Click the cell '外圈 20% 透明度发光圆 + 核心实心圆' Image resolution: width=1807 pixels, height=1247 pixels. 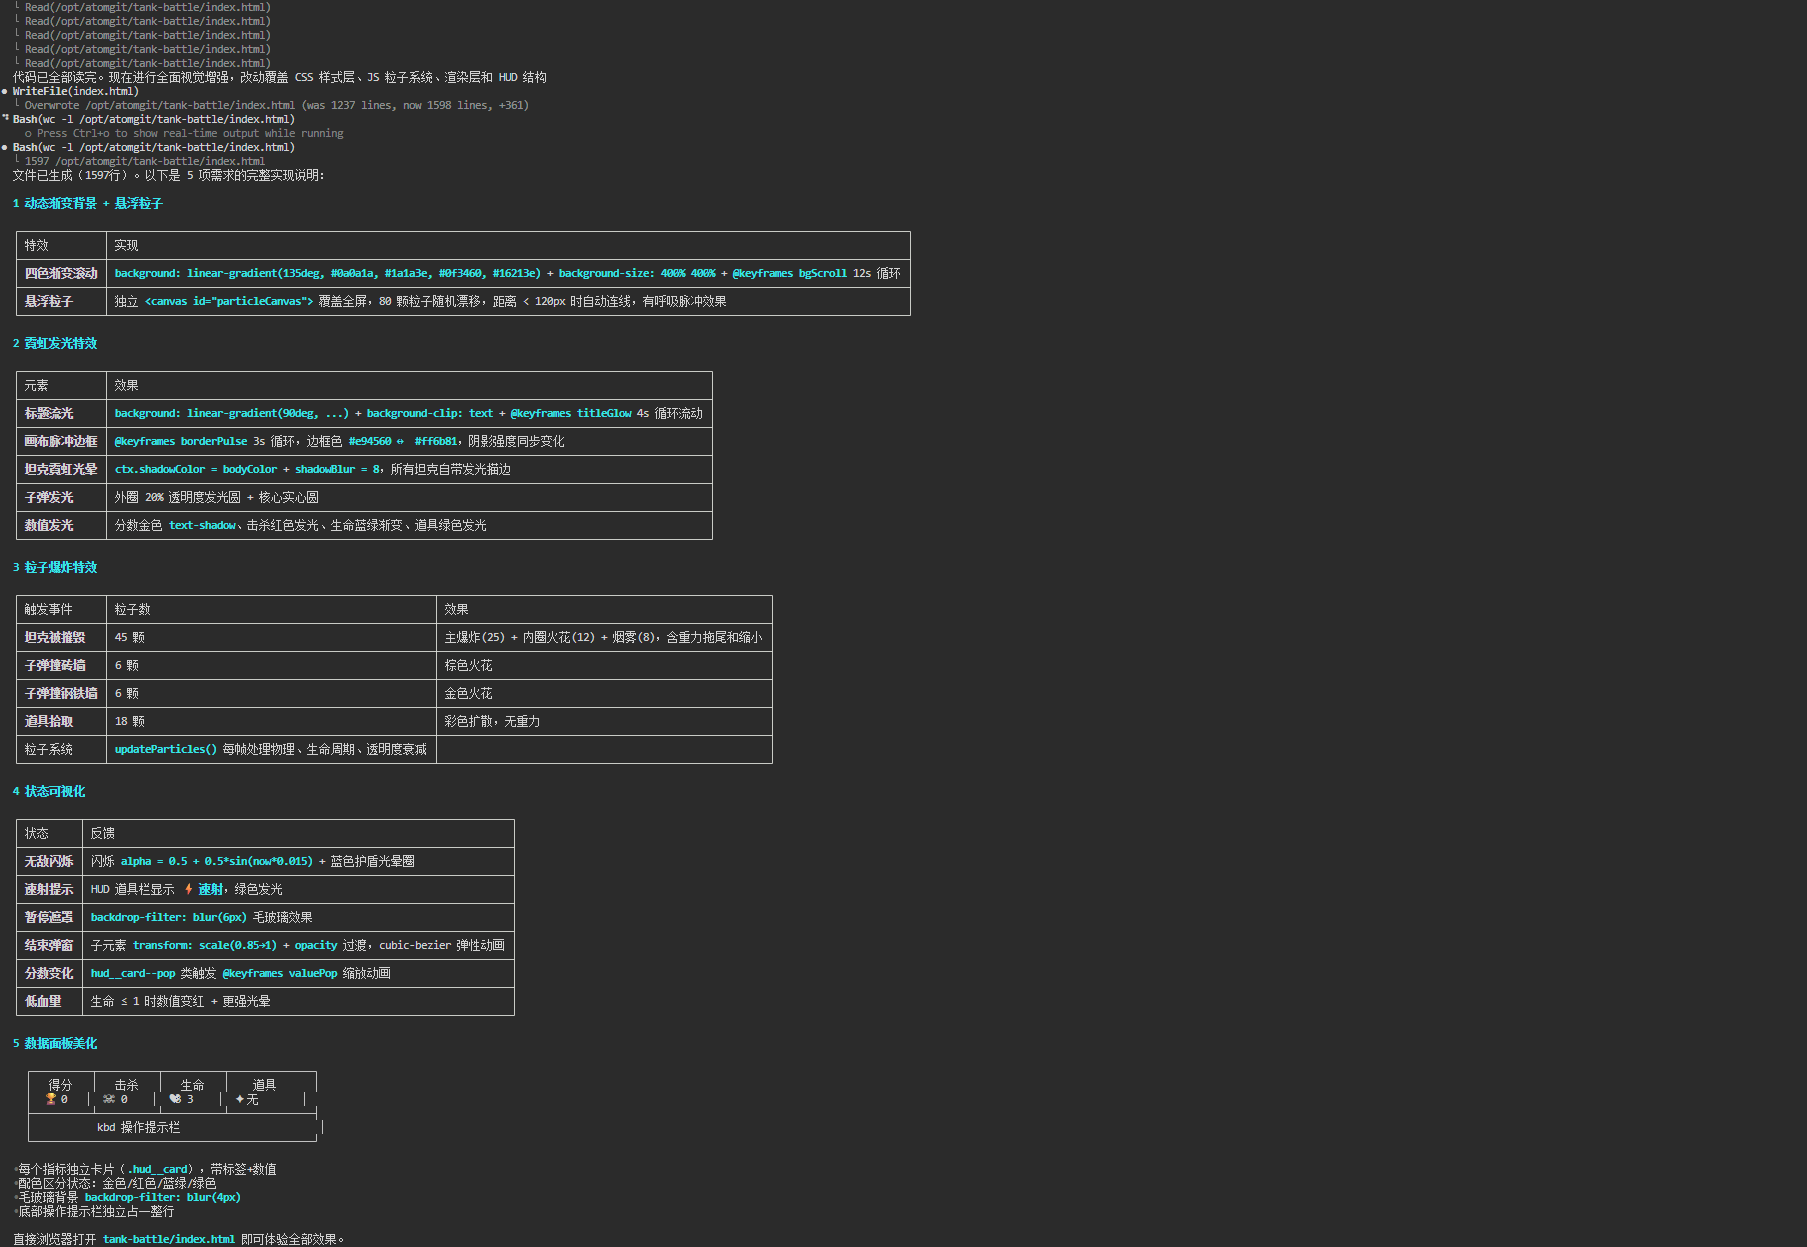pyautogui.click(x=409, y=497)
